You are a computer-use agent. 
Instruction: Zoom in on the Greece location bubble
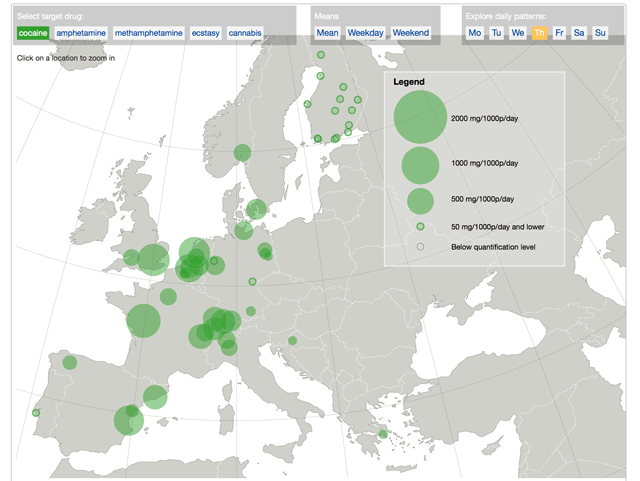pyautogui.click(x=383, y=434)
